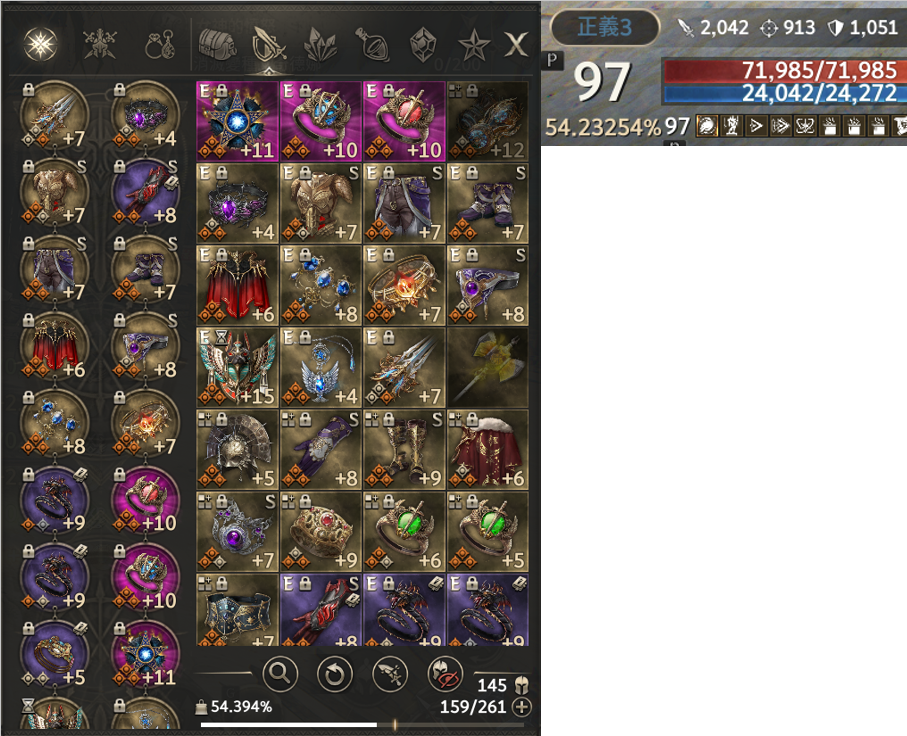This screenshot has width=907, height=736.
Task: Open the potion bottle tab
Action: click(372, 45)
